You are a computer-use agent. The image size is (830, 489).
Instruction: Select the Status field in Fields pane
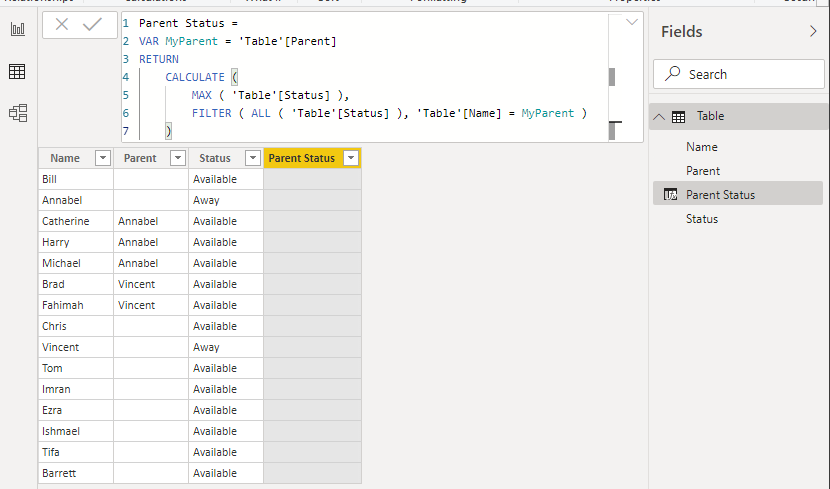click(x=702, y=219)
